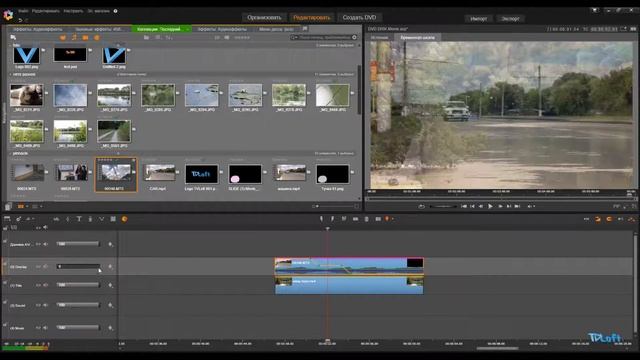Step one frame forward in the preview
640x360 pixels.
(500, 207)
